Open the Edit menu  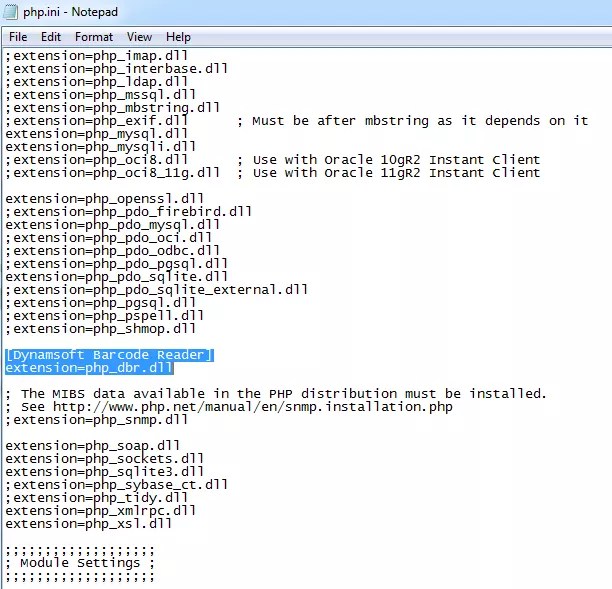tap(51, 37)
